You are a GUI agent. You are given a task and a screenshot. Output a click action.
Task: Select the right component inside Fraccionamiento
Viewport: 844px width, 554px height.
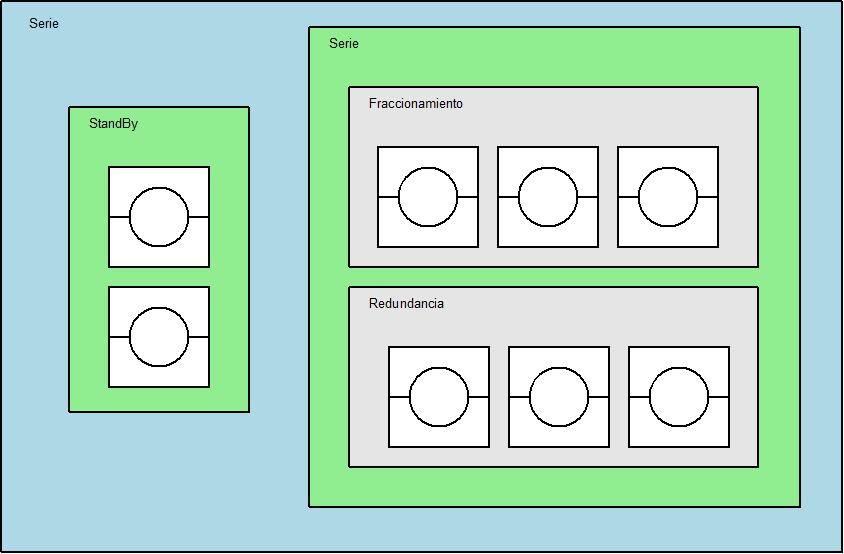pos(668,197)
